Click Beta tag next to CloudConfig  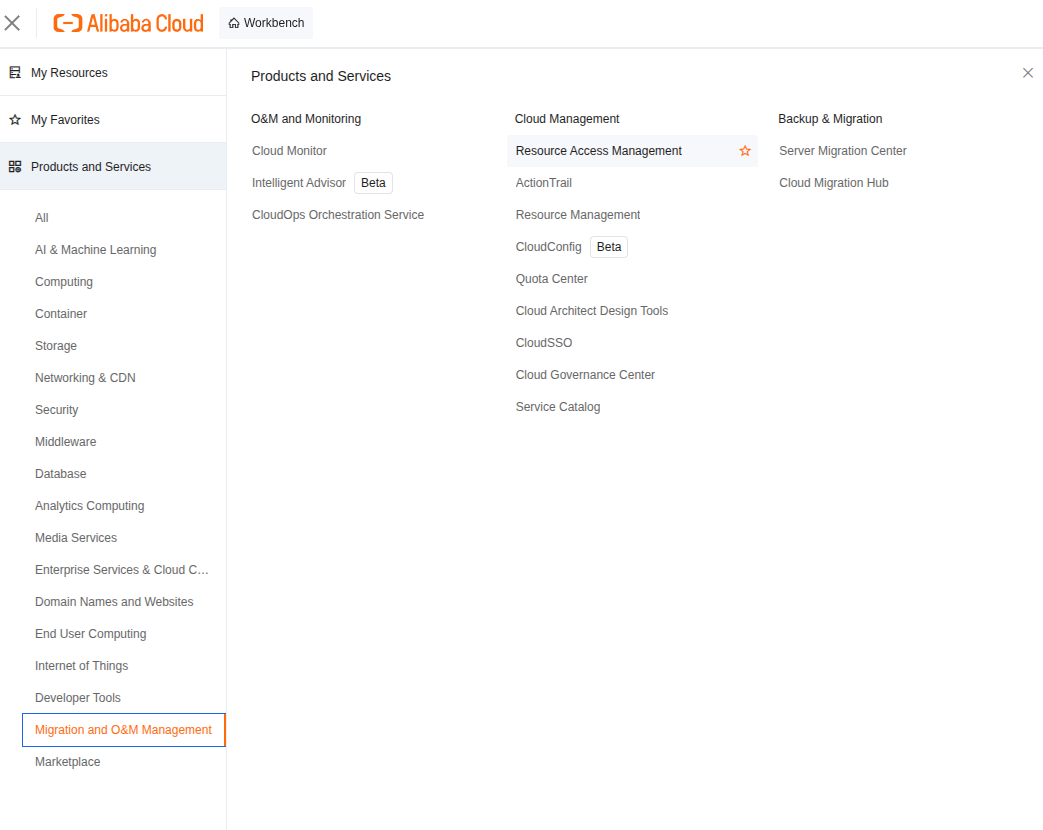point(609,247)
